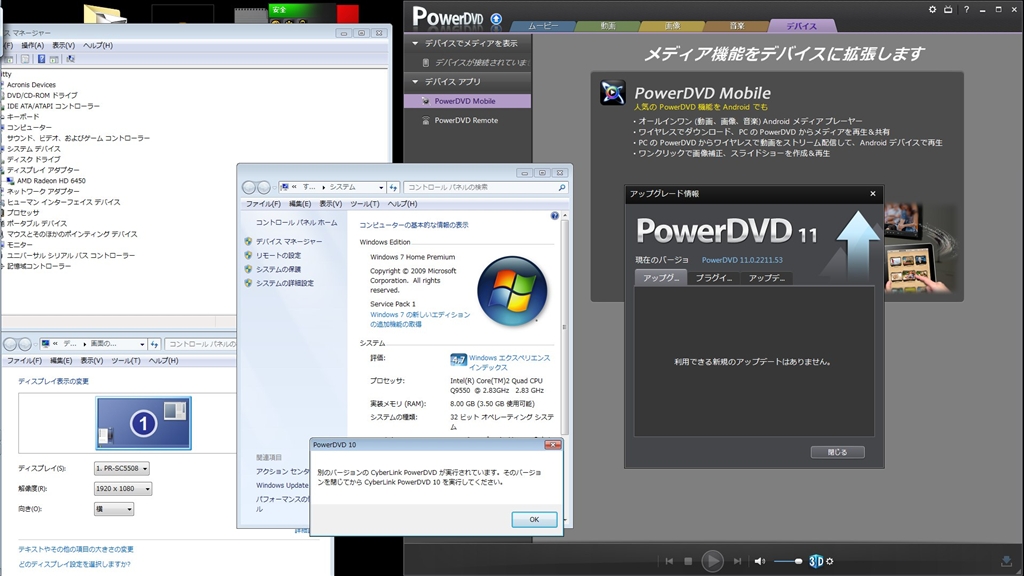Collapse the デバイスアプリ section

(415, 82)
